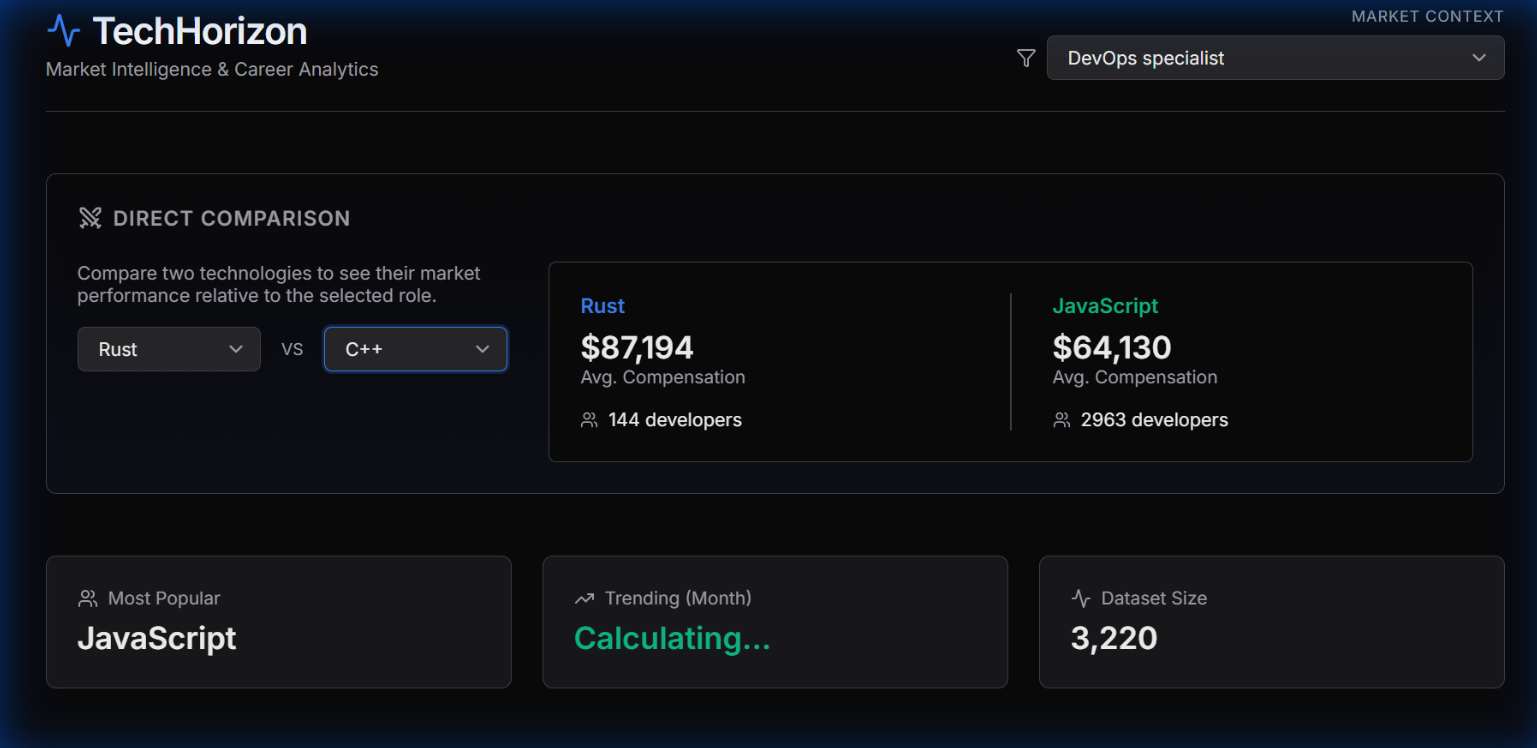
Task: Click the crossed swords Direct Comparison icon
Action: click(90, 217)
